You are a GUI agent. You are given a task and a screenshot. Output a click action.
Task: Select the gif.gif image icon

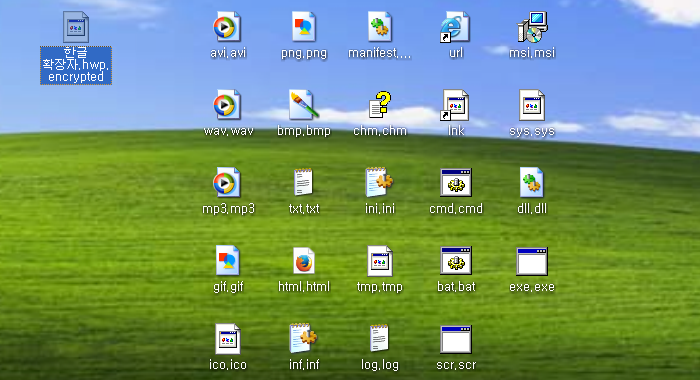[x=228, y=260]
